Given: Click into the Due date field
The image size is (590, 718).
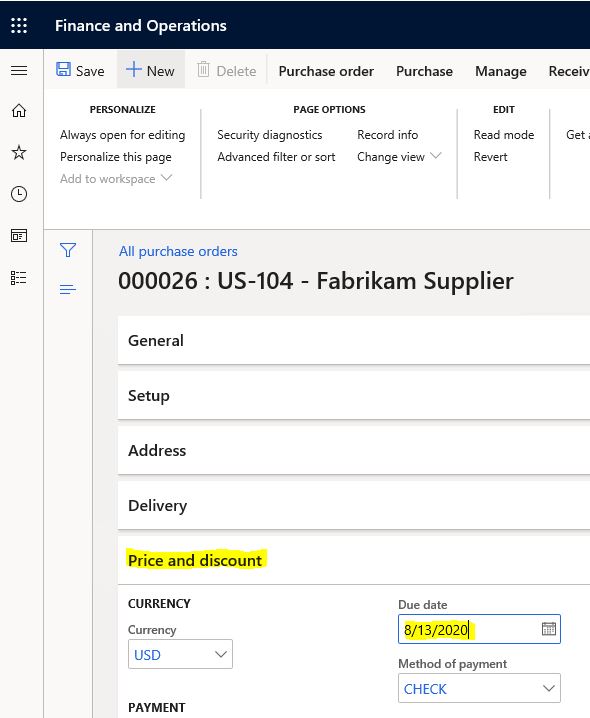Looking at the screenshot, I should 470,629.
